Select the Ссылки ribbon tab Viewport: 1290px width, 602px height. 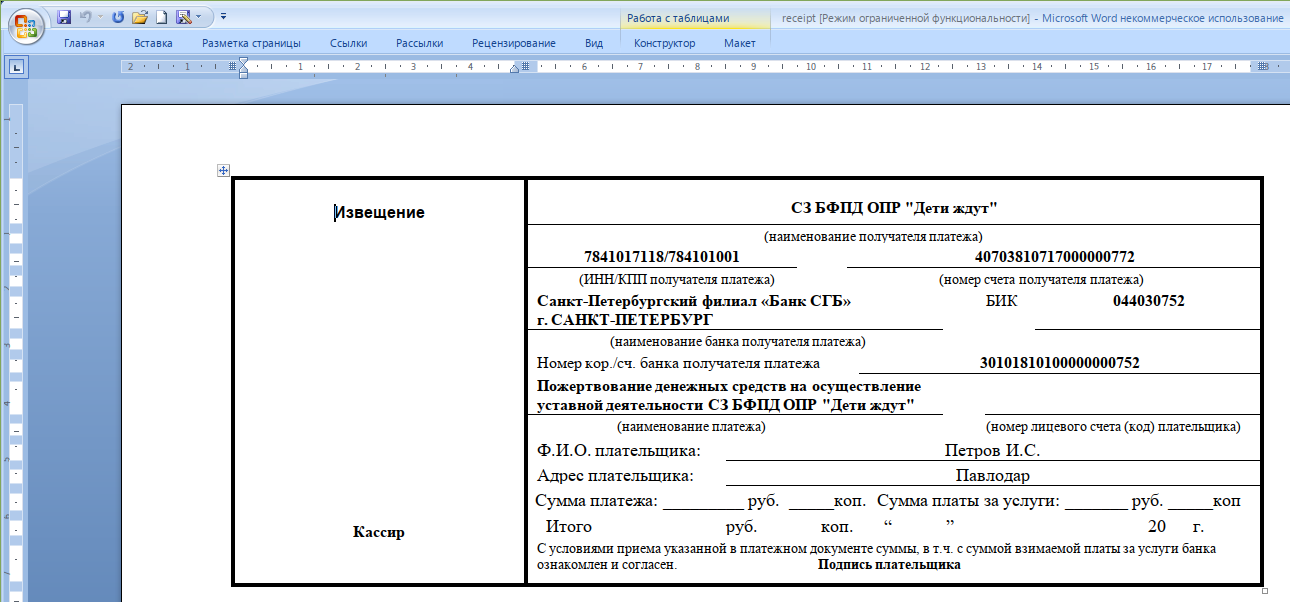pos(348,43)
